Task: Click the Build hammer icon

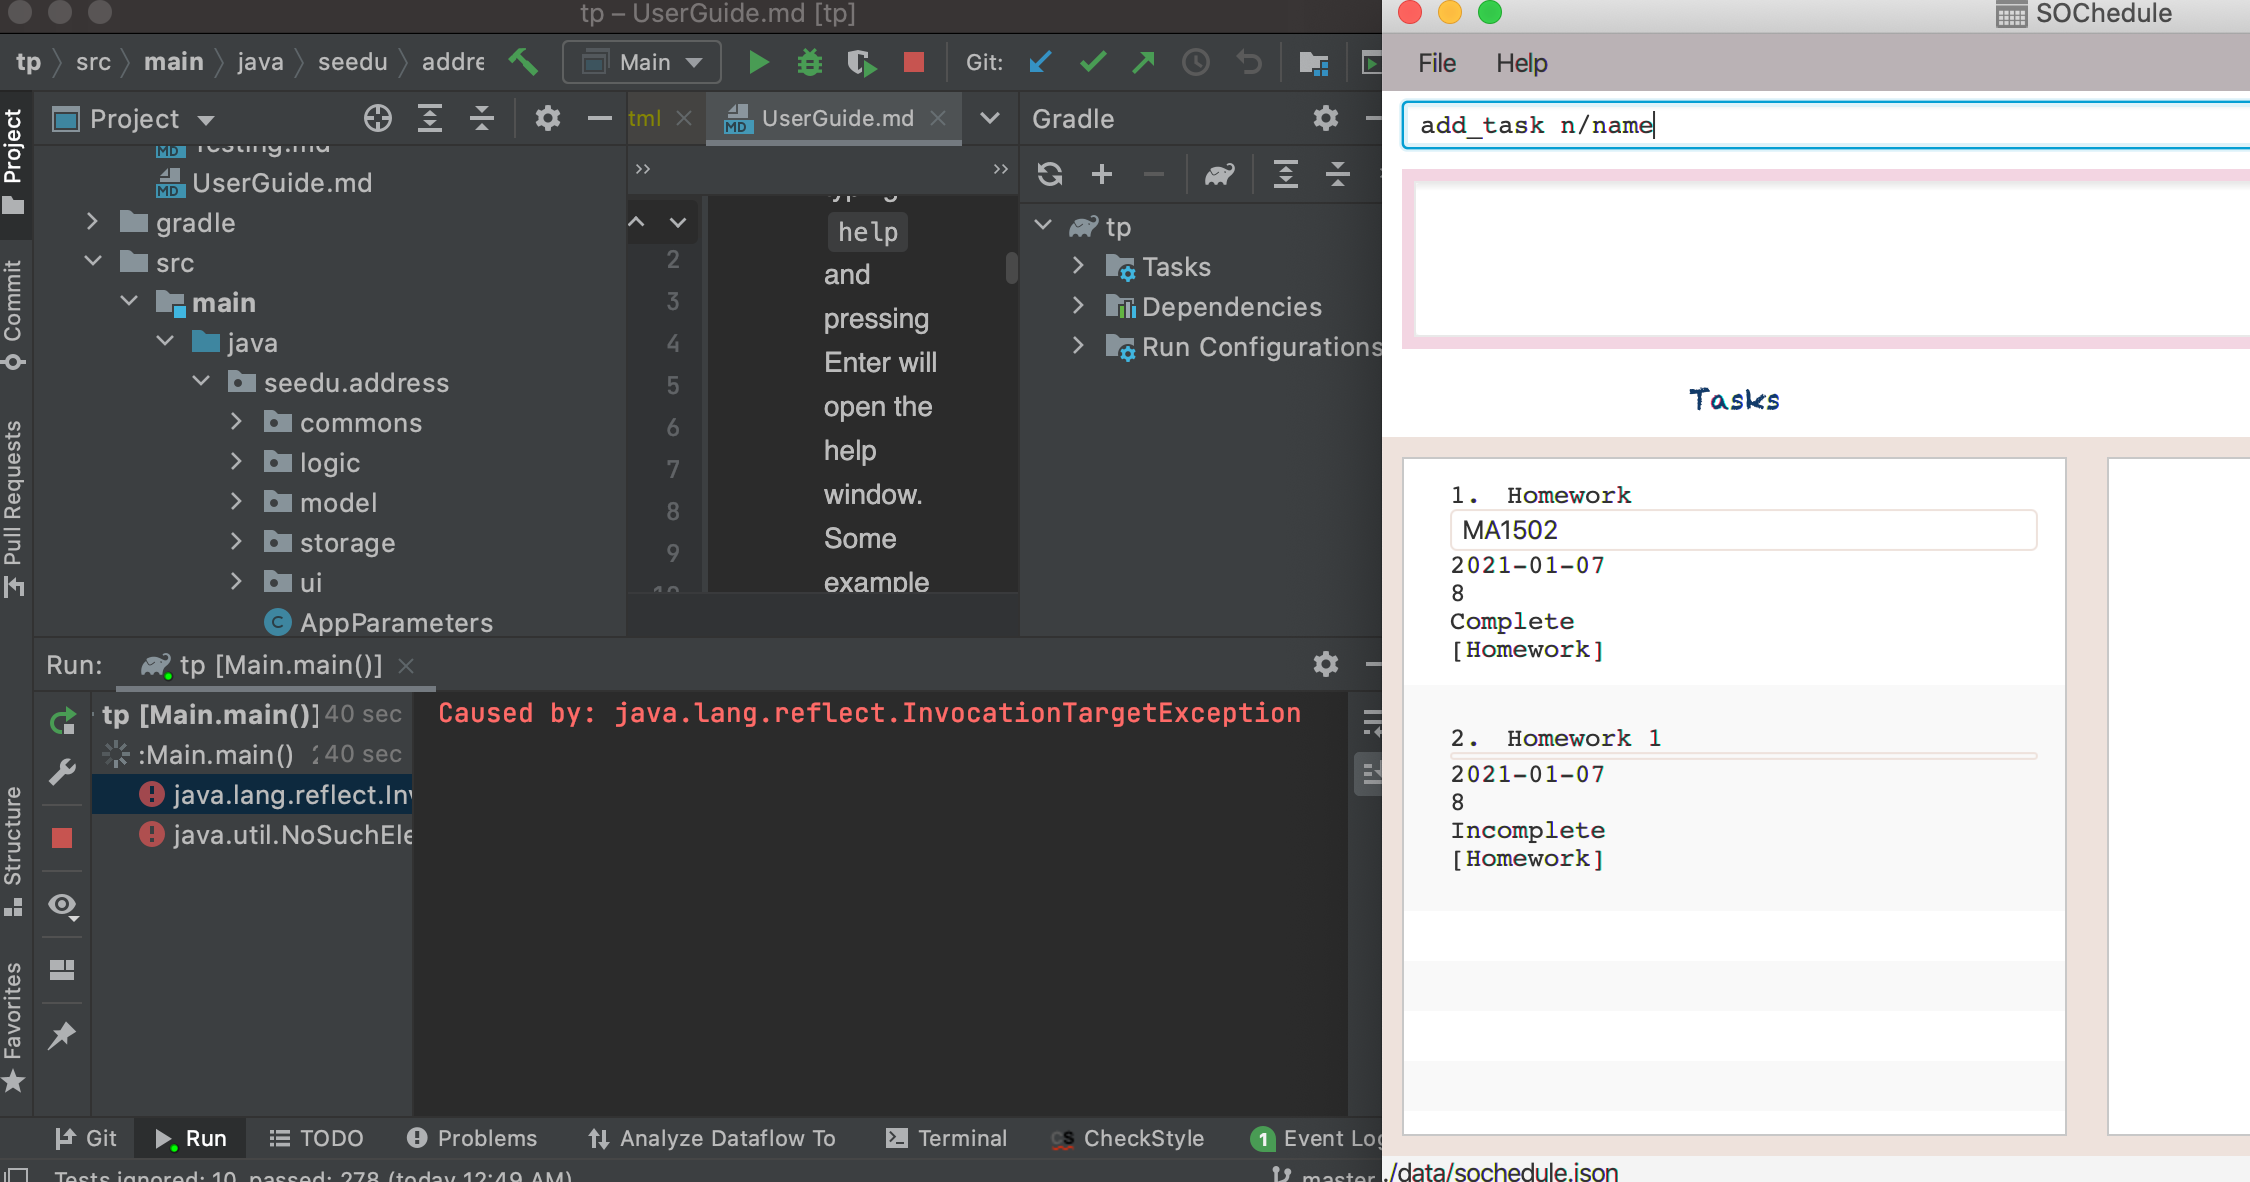Action: pos(523,62)
